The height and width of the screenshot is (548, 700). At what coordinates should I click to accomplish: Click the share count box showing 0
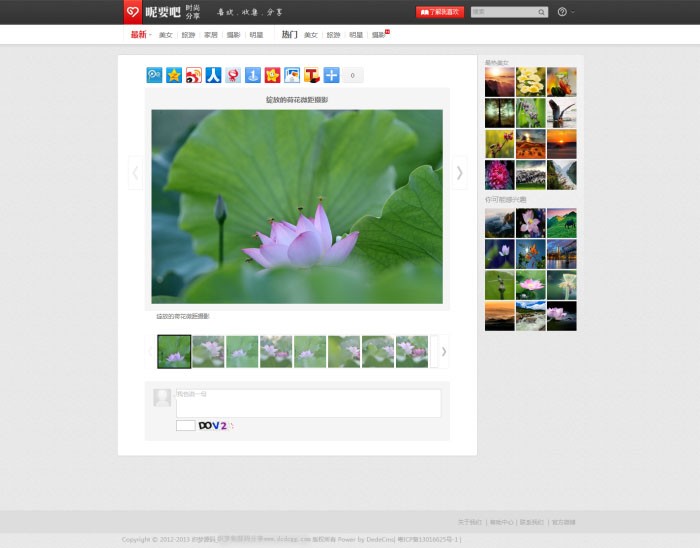point(353,75)
